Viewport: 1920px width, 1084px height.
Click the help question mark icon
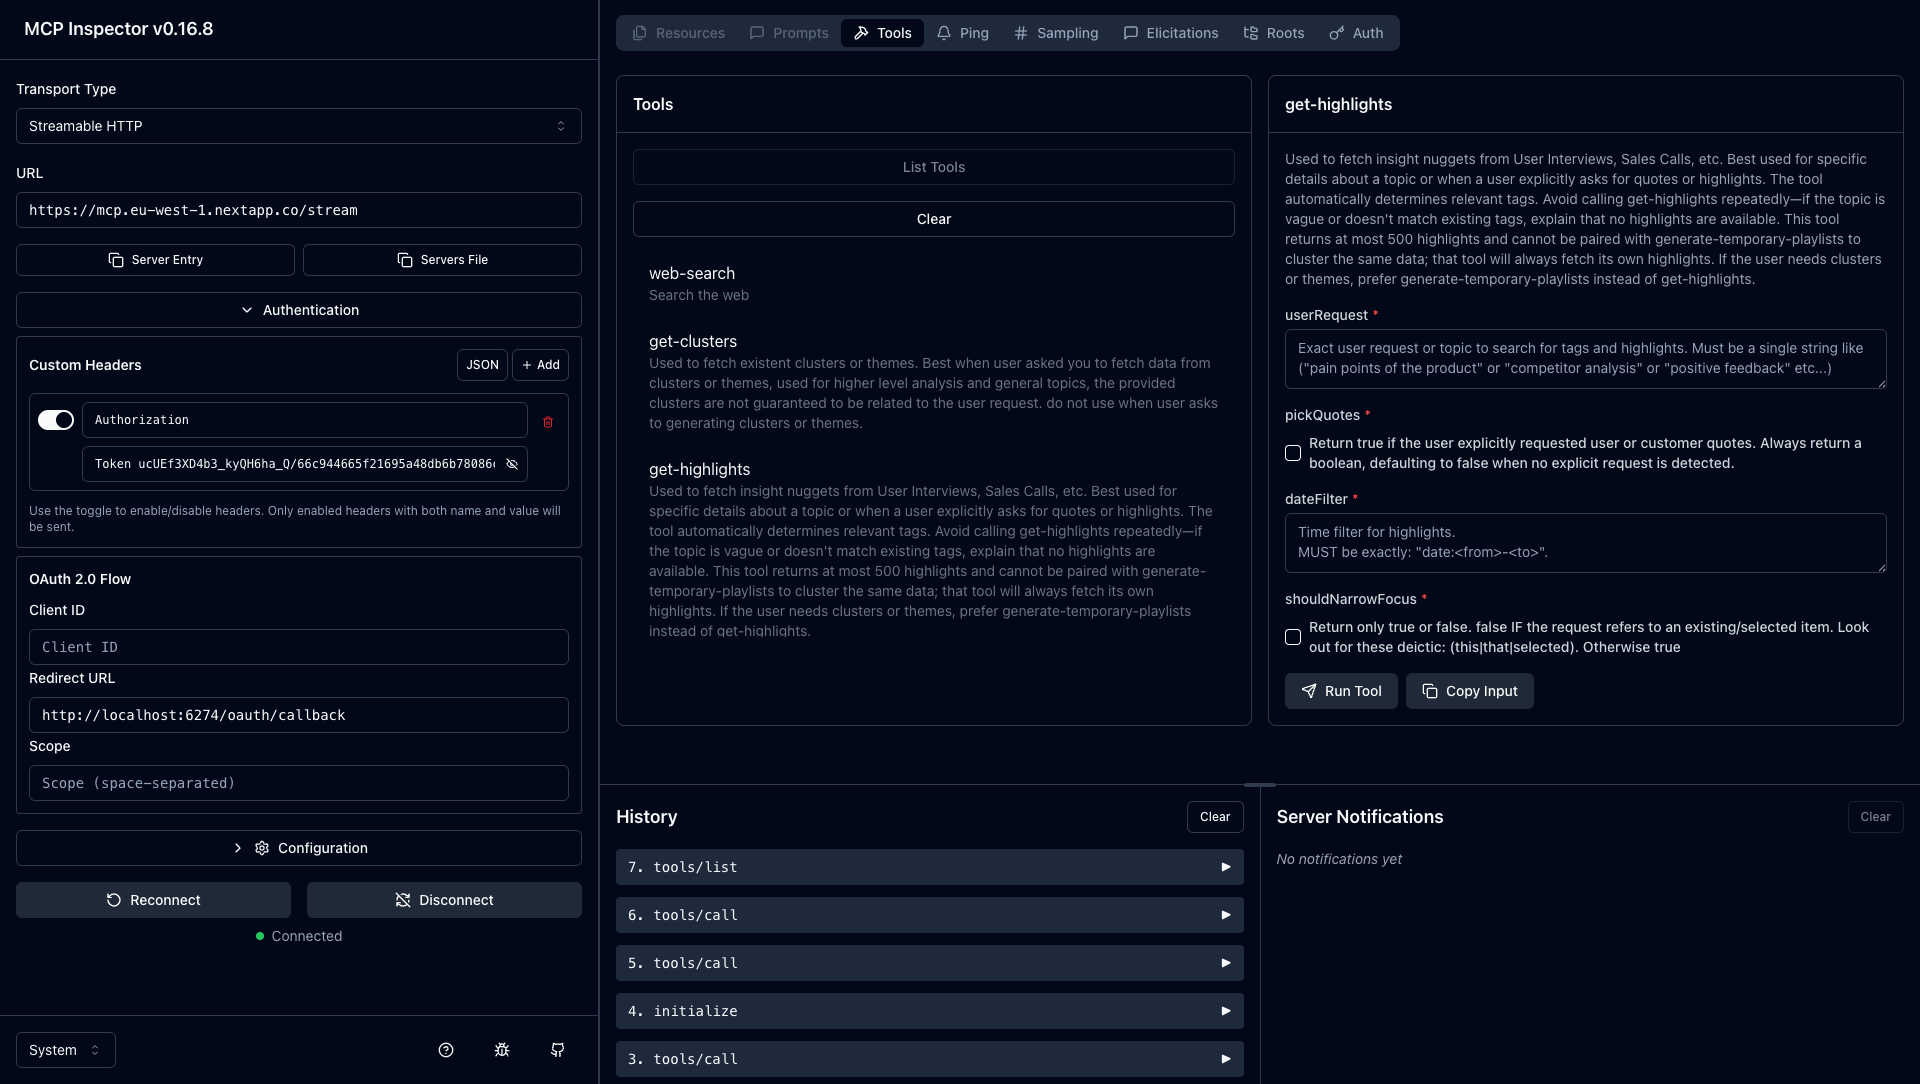click(445, 1050)
